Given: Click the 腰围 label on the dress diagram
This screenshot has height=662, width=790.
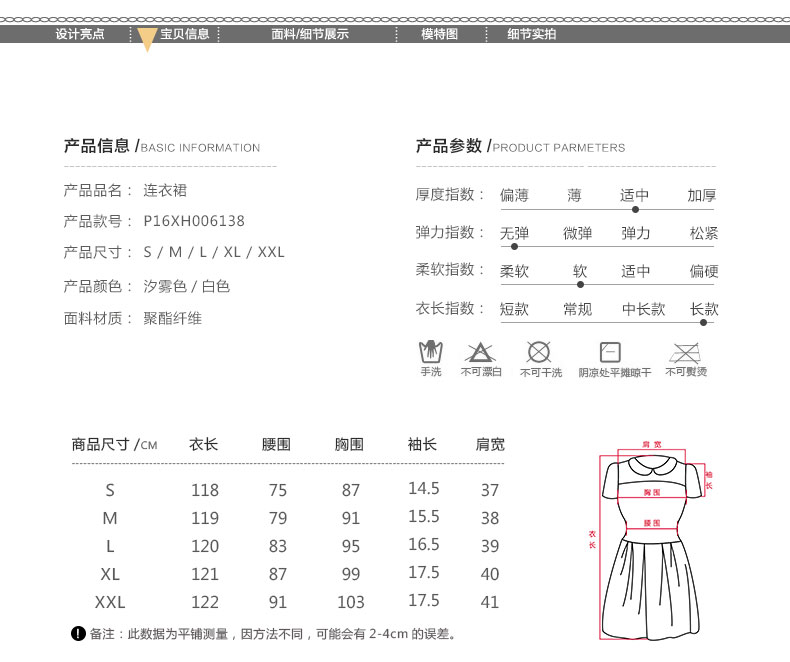Looking at the screenshot, I should click(652, 523).
